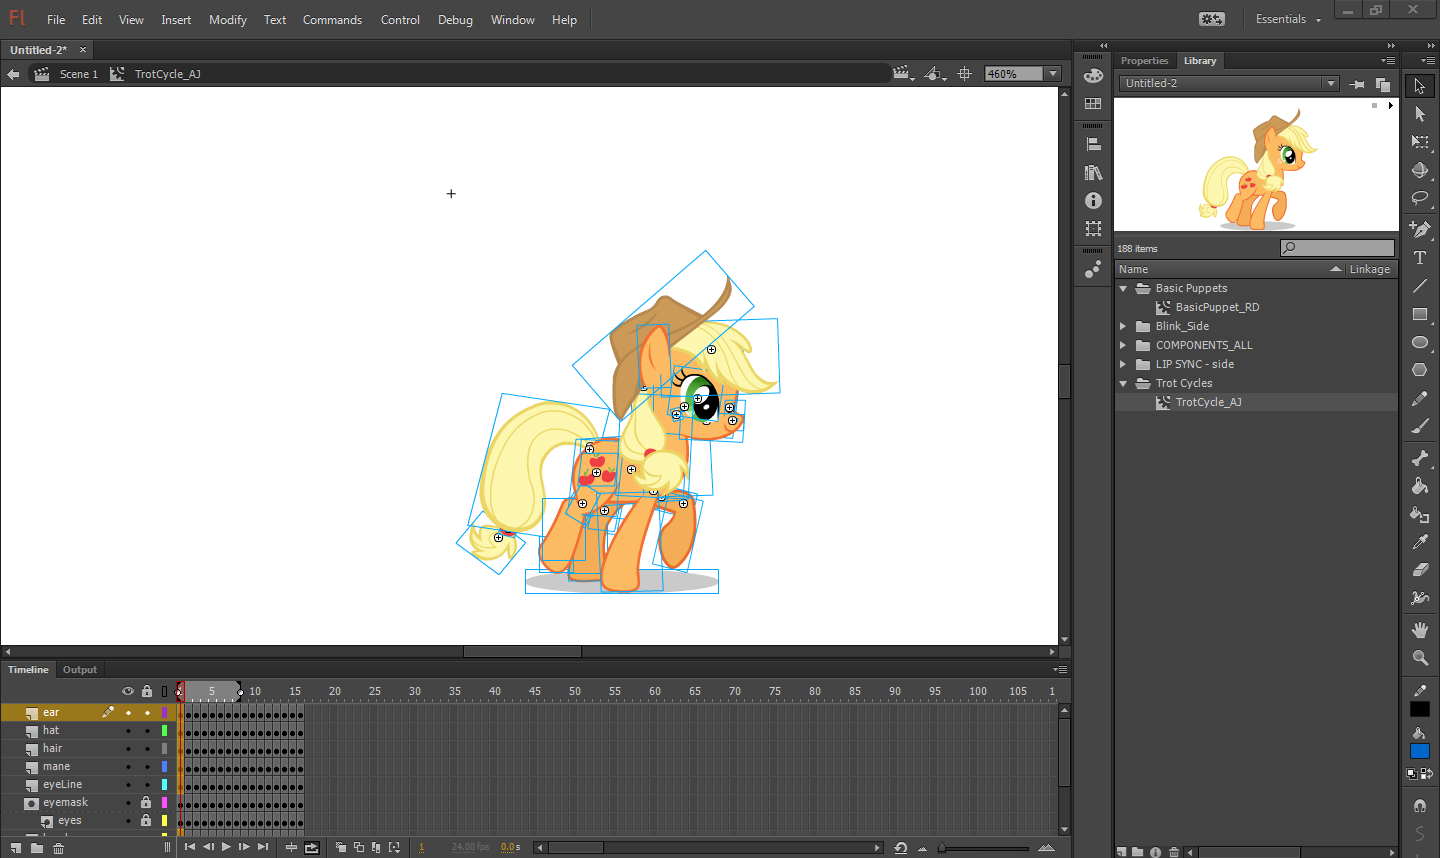Screen dimensions: 1440x858
Task: Click the New Layer icon in timeline
Action: 15,848
